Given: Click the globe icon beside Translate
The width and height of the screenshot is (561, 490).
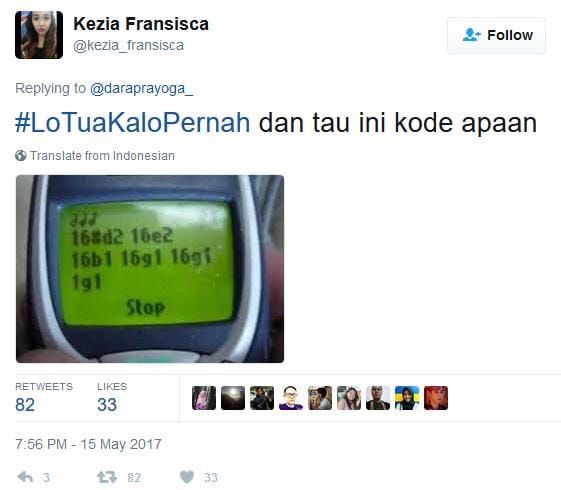Looking at the screenshot, I should click(21, 156).
